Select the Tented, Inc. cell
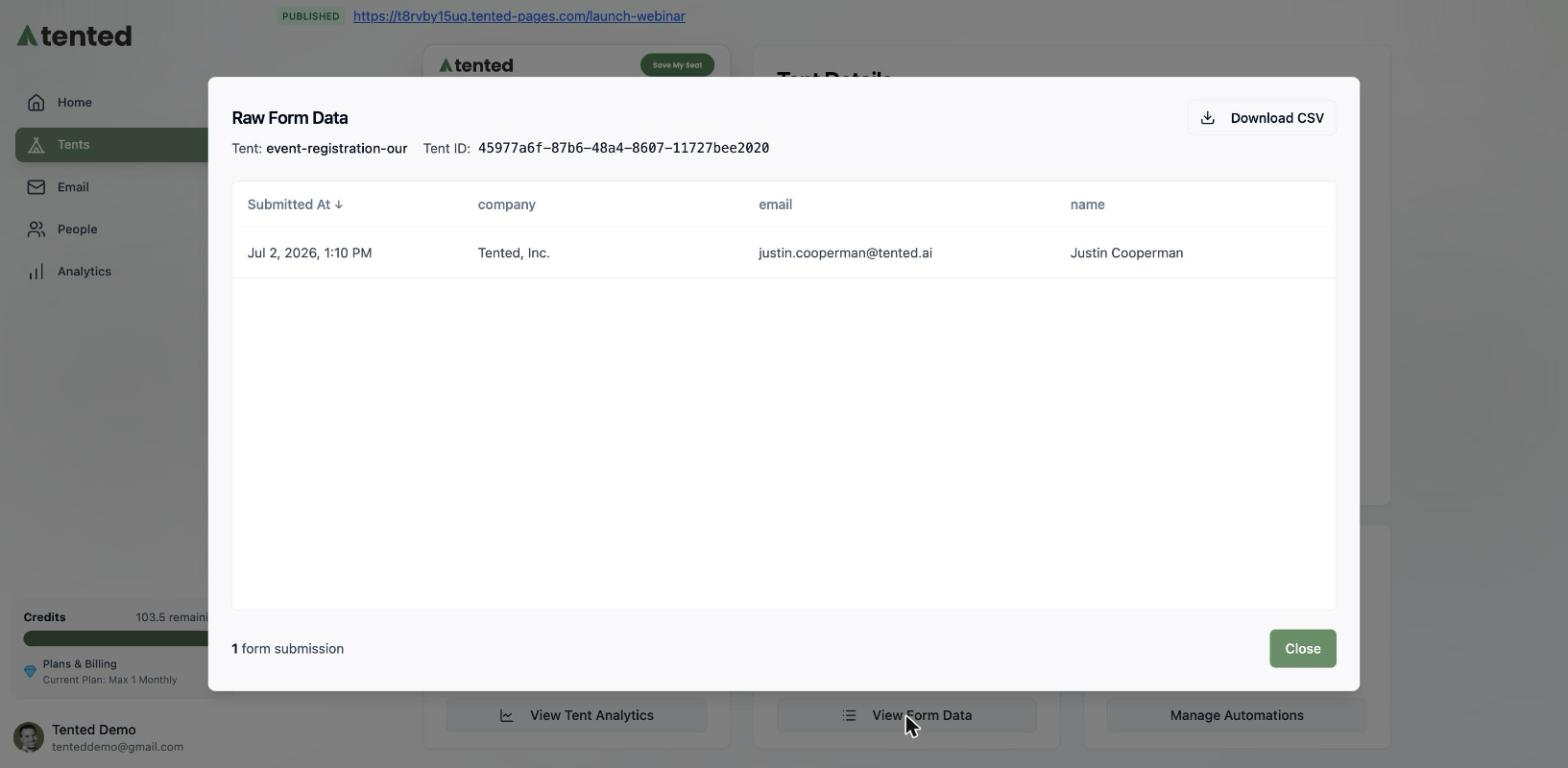The width and height of the screenshot is (1568, 768). [x=513, y=253]
